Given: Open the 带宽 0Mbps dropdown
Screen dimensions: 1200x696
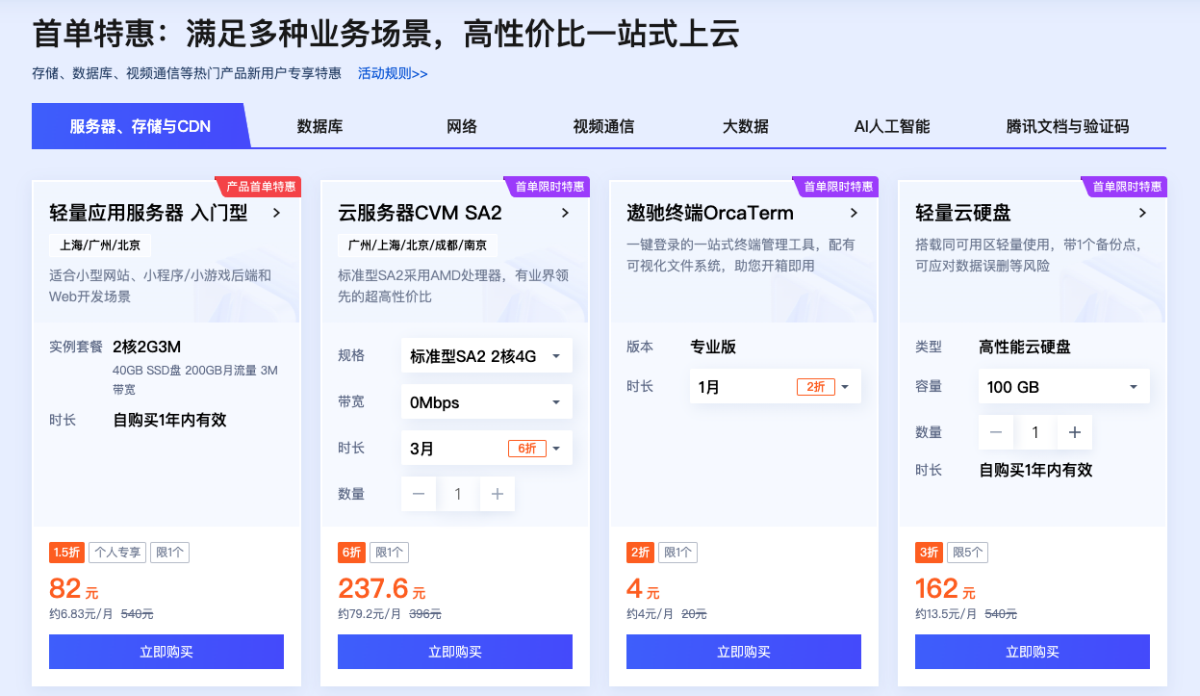Looking at the screenshot, I should point(487,402).
